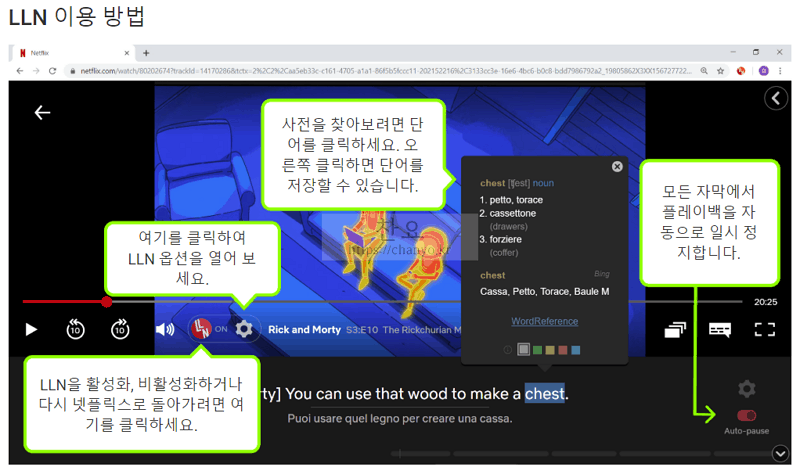Image resolution: width=800 pixels, height=474 pixels.
Task: Reload the Netflix page
Action: (52, 71)
